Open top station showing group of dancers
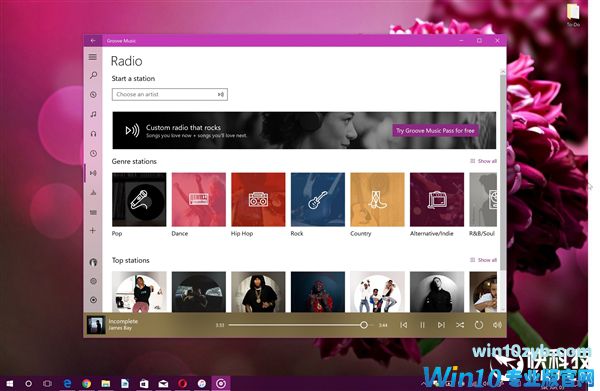This screenshot has width=600, height=391. click(377, 292)
